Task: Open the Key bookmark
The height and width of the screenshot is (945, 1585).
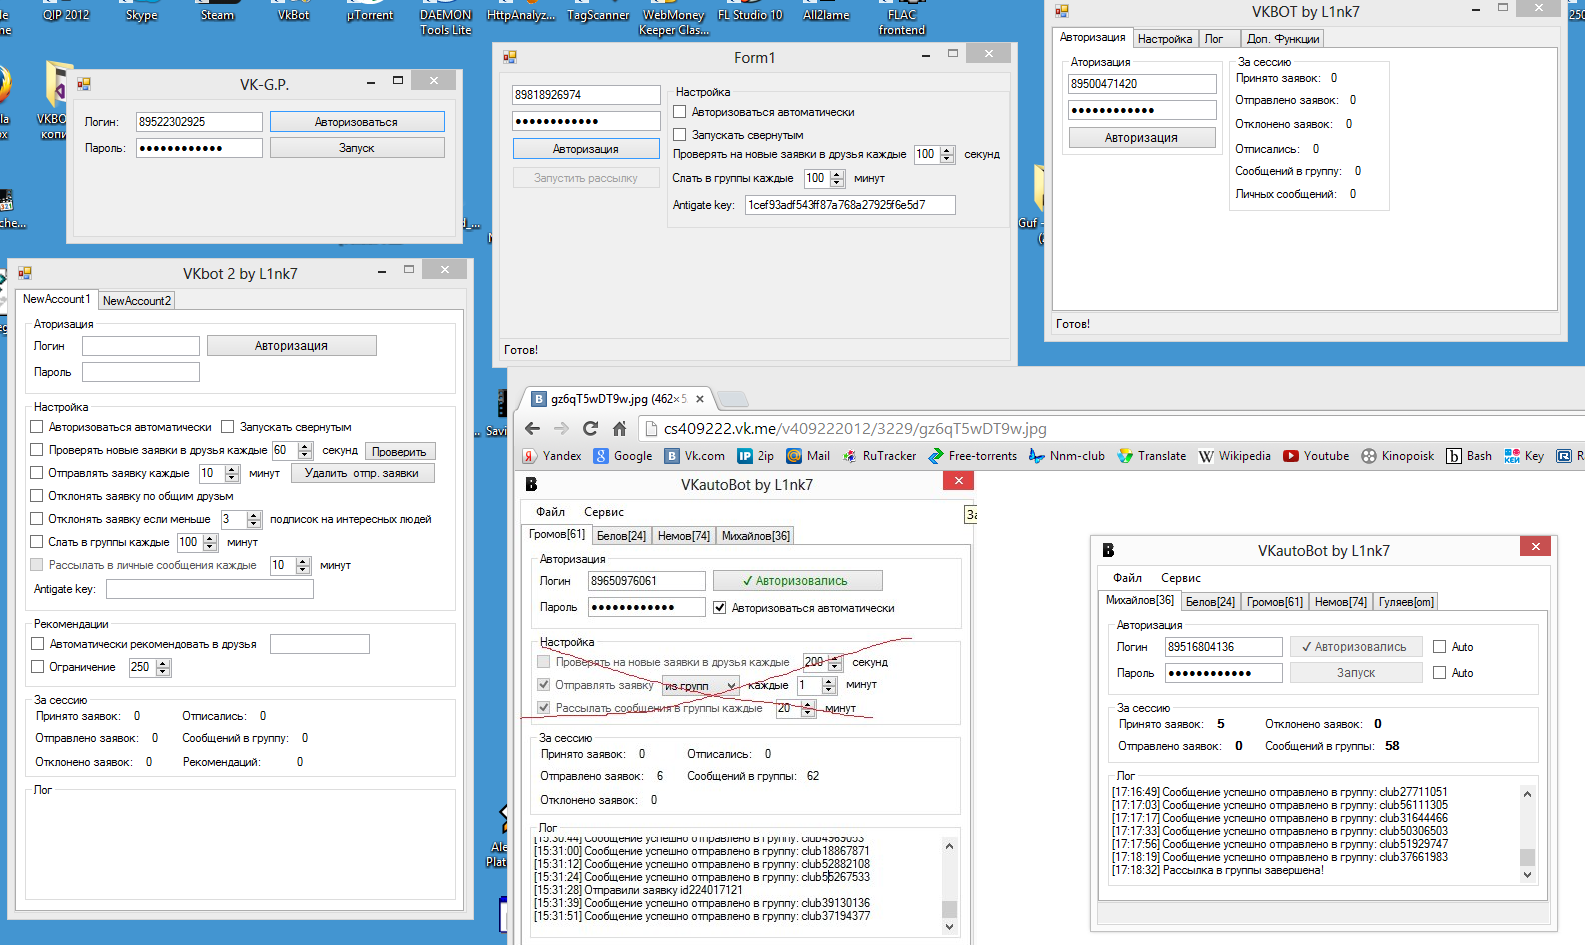Action: coord(1524,456)
